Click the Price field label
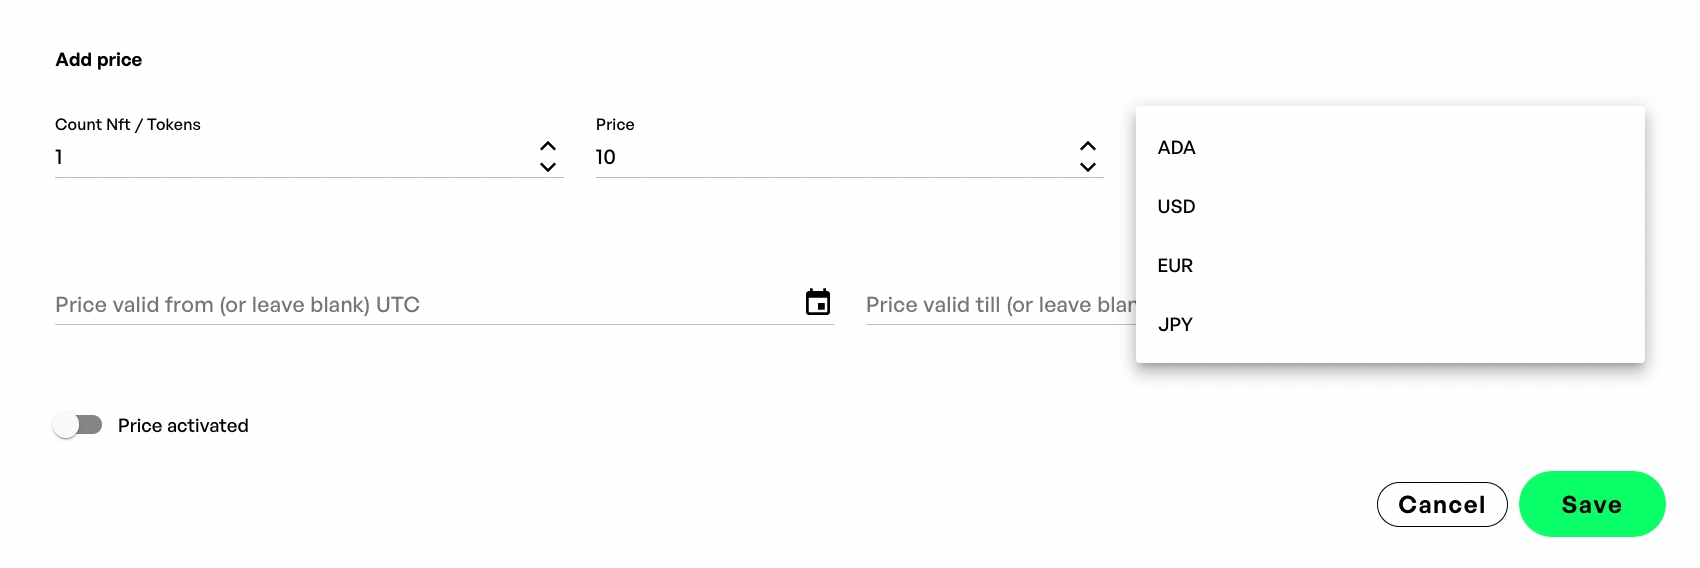The image size is (1700, 568). [615, 125]
